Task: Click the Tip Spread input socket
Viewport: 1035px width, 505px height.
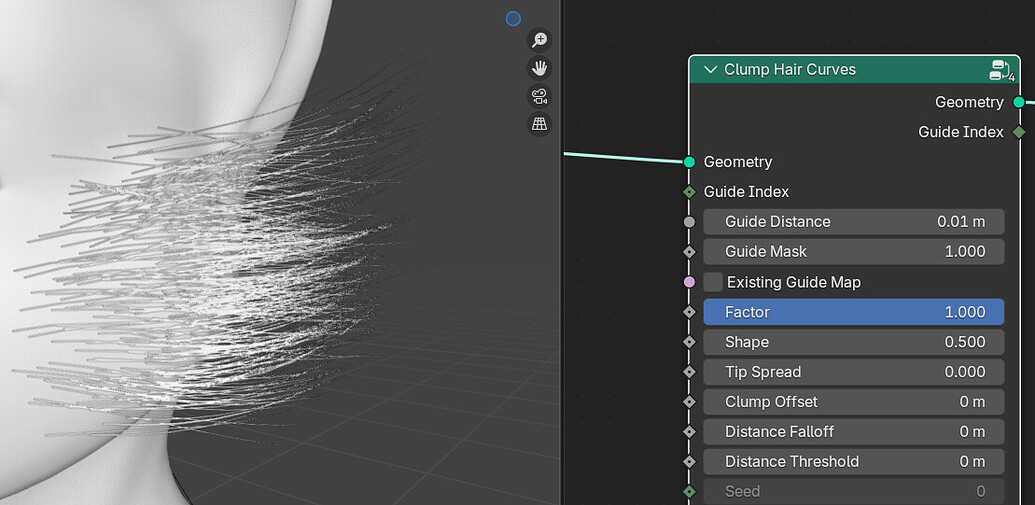Action: 690,372
